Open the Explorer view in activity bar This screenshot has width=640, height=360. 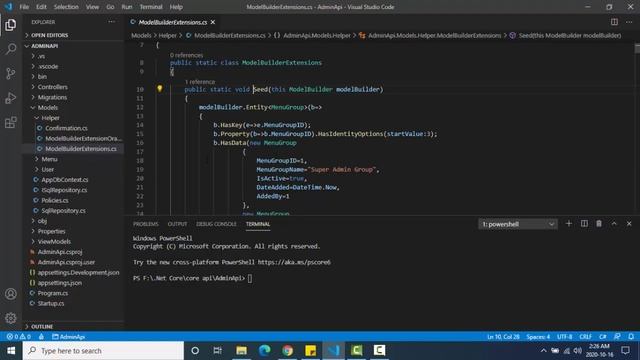(11, 25)
